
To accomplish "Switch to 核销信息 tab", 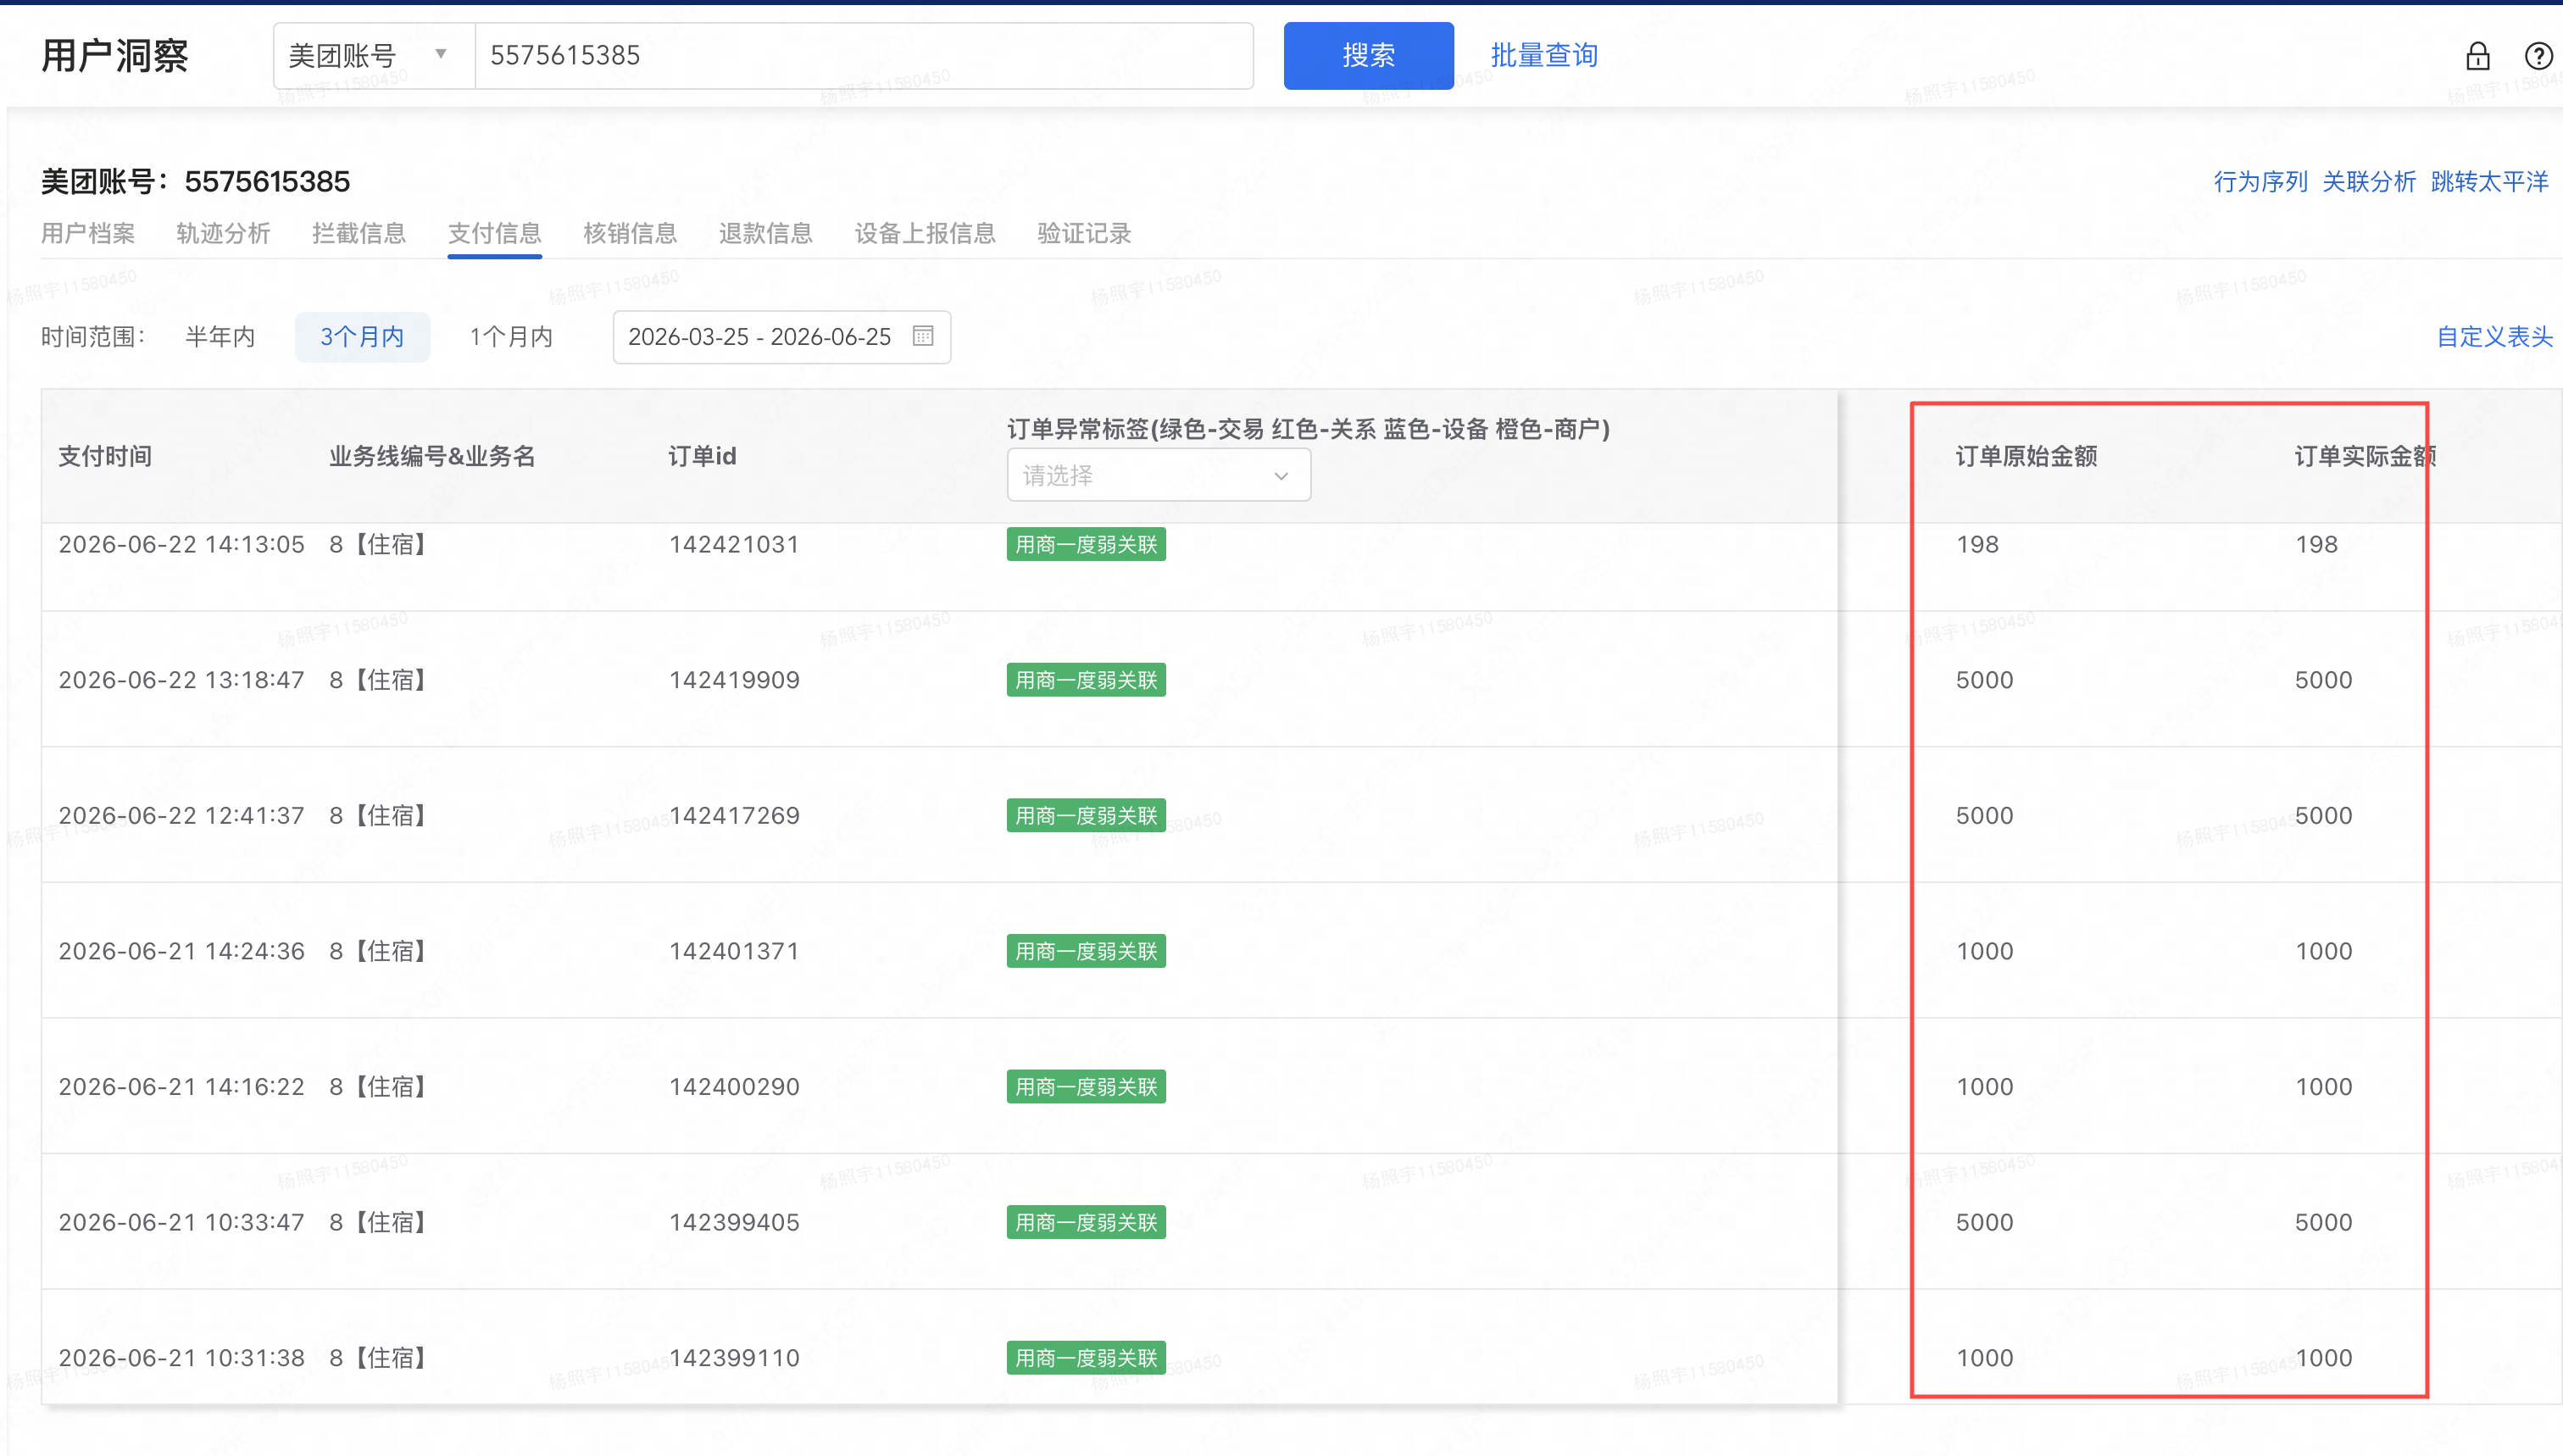I will coord(630,234).
